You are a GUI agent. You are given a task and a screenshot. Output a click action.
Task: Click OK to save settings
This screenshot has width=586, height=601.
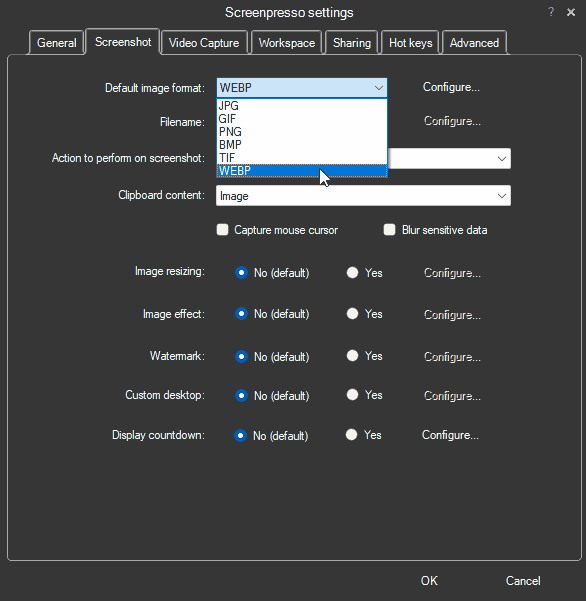coord(429,581)
